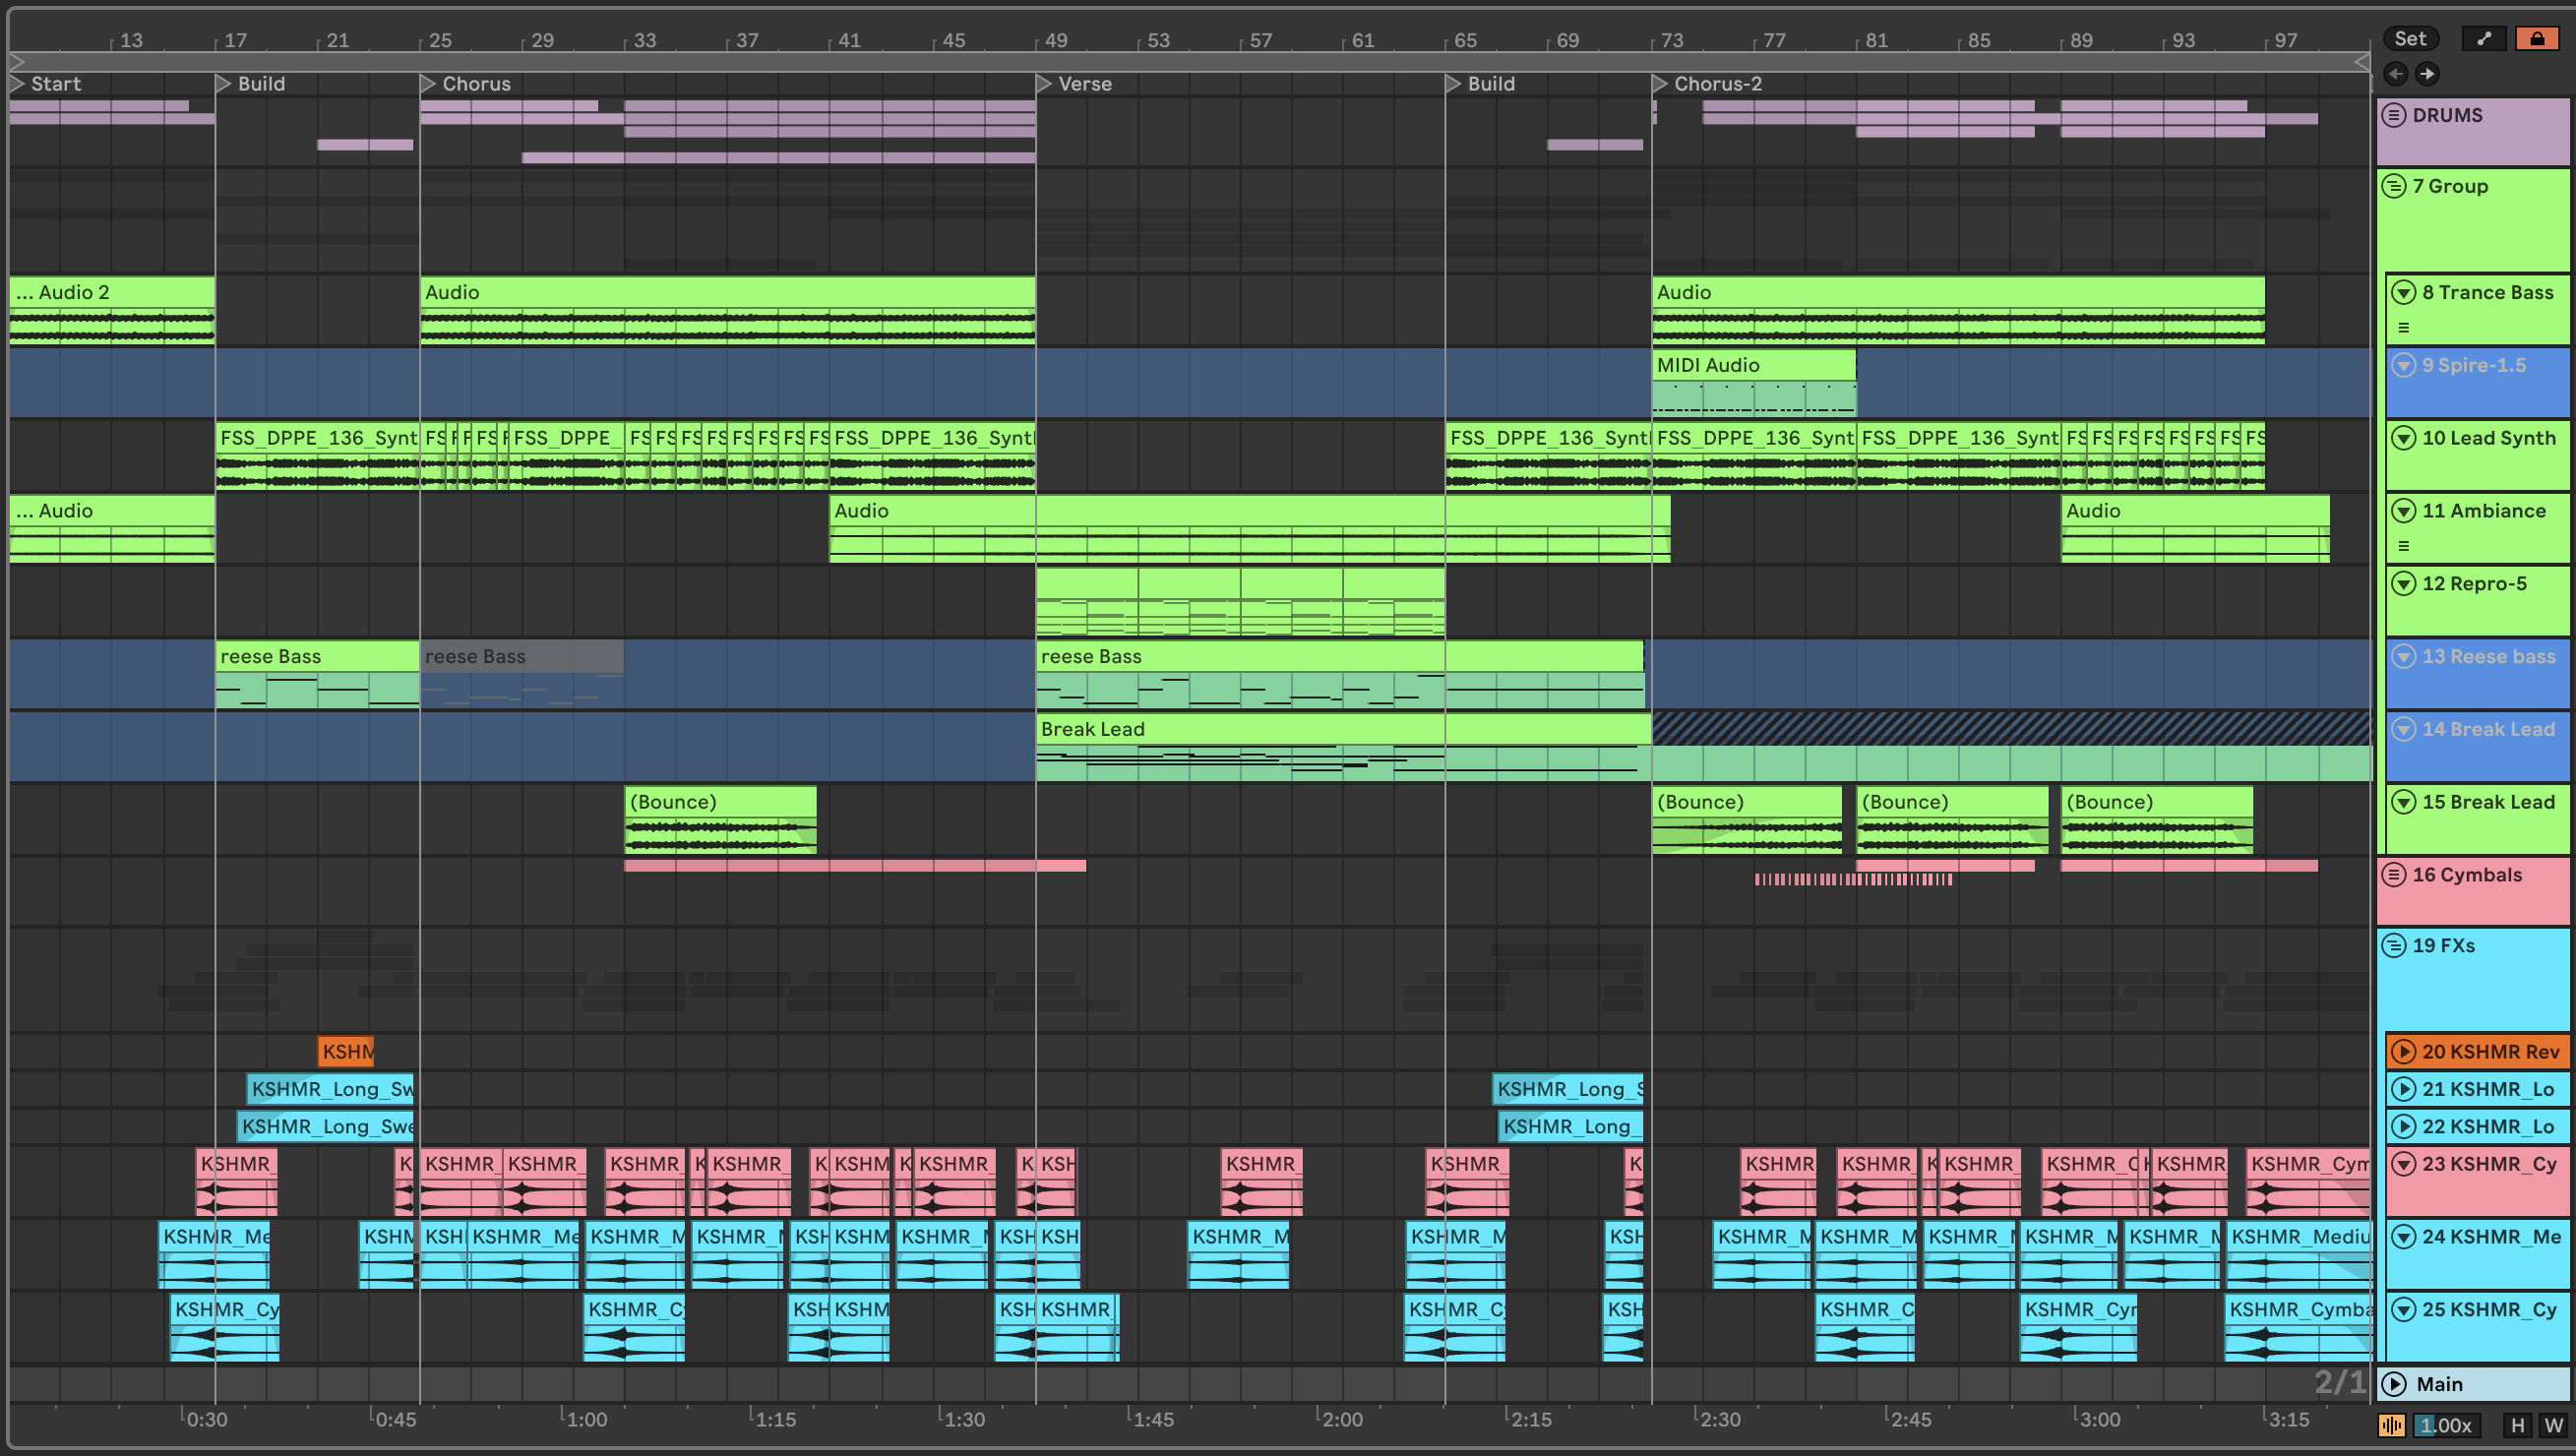Collapse the 10 Lead Synth track
The height and width of the screenshot is (1456, 2576).
tap(2404, 438)
